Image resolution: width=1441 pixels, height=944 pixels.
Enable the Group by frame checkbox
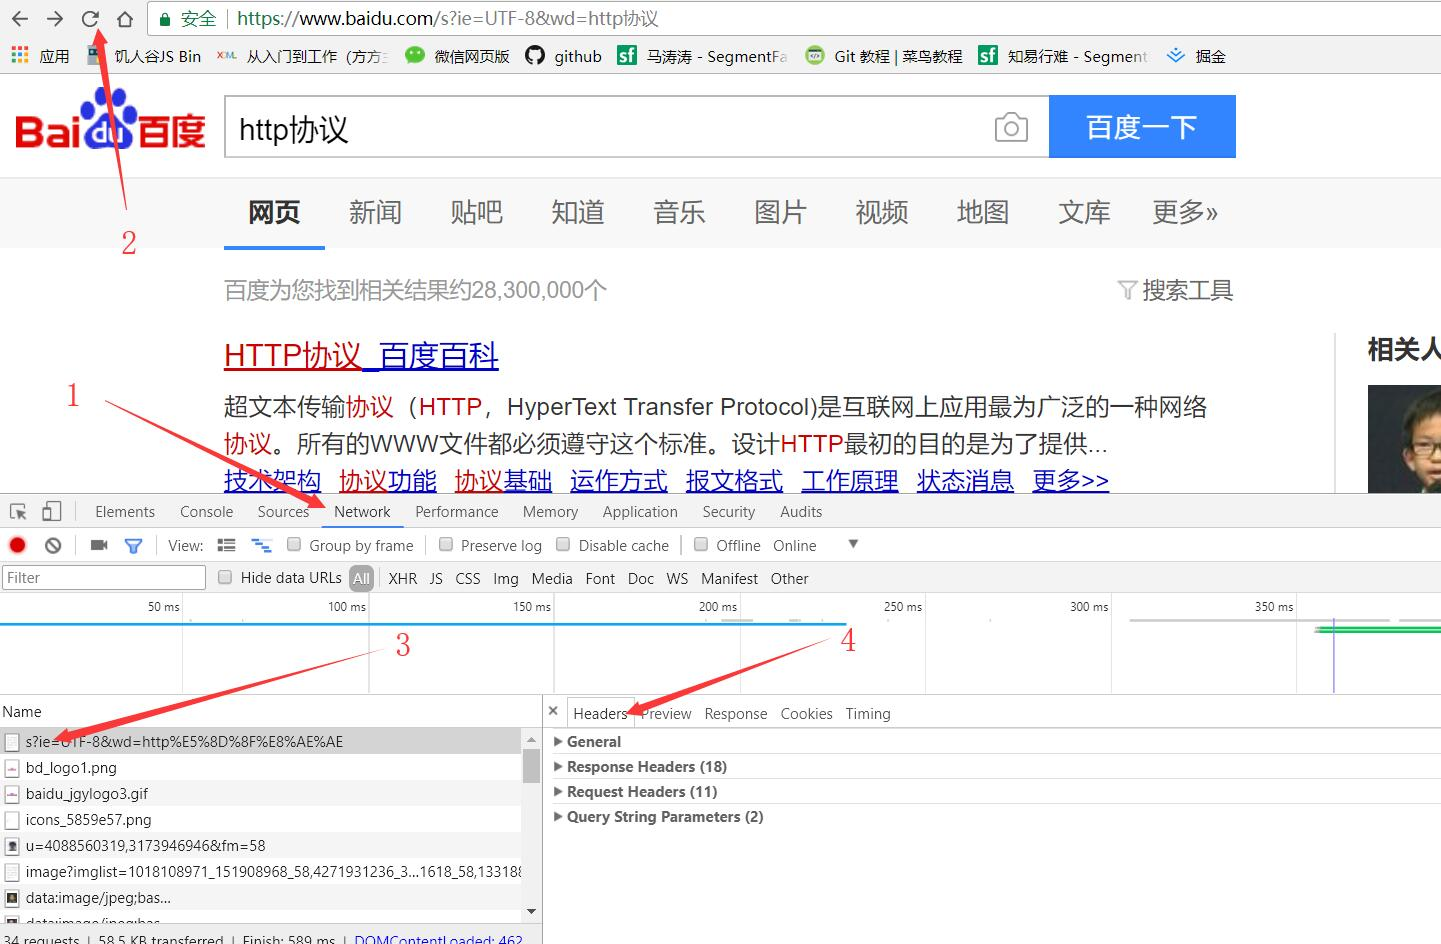tap(294, 544)
